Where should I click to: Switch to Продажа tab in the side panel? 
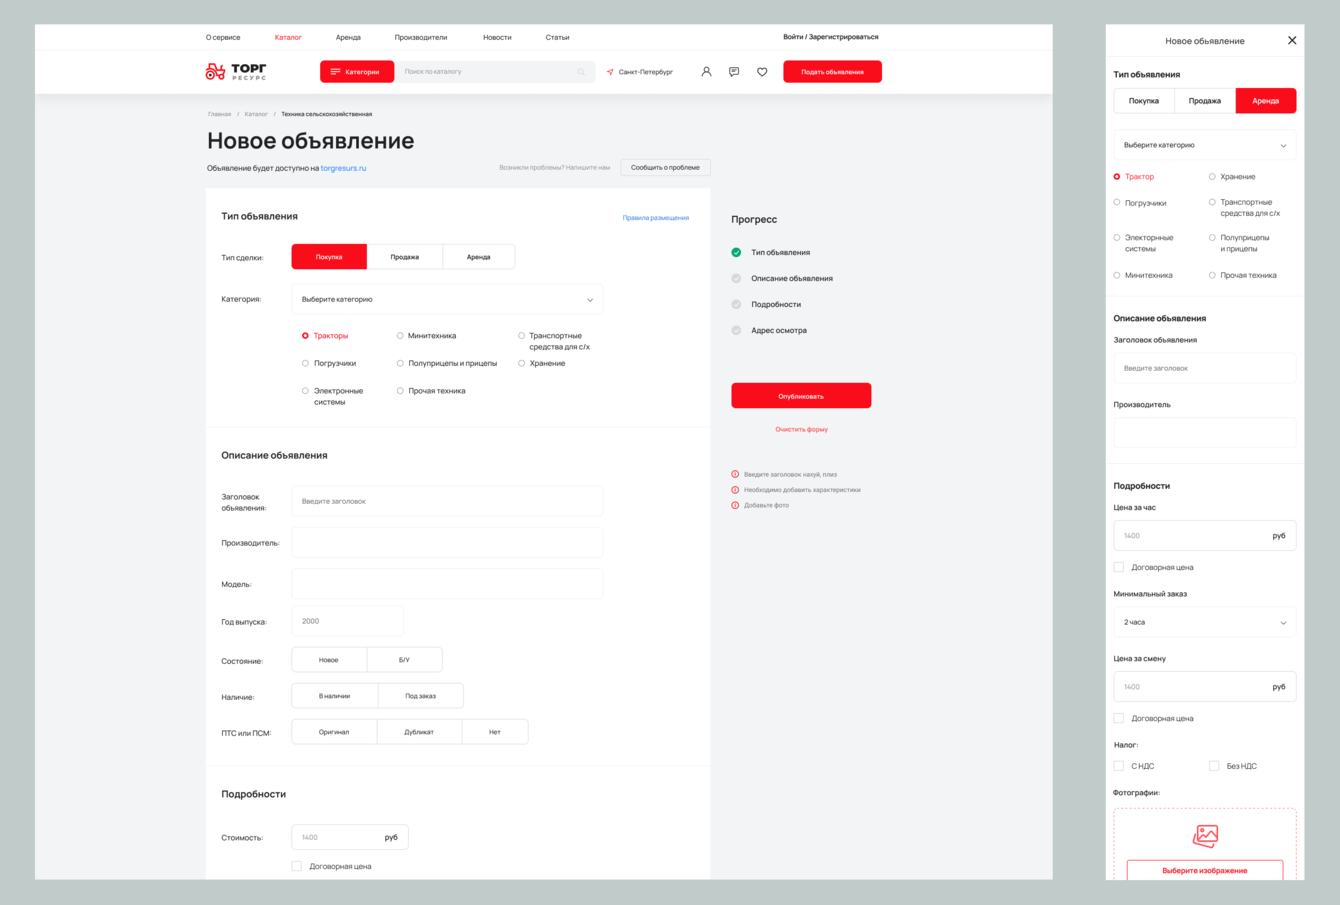point(1205,101)
